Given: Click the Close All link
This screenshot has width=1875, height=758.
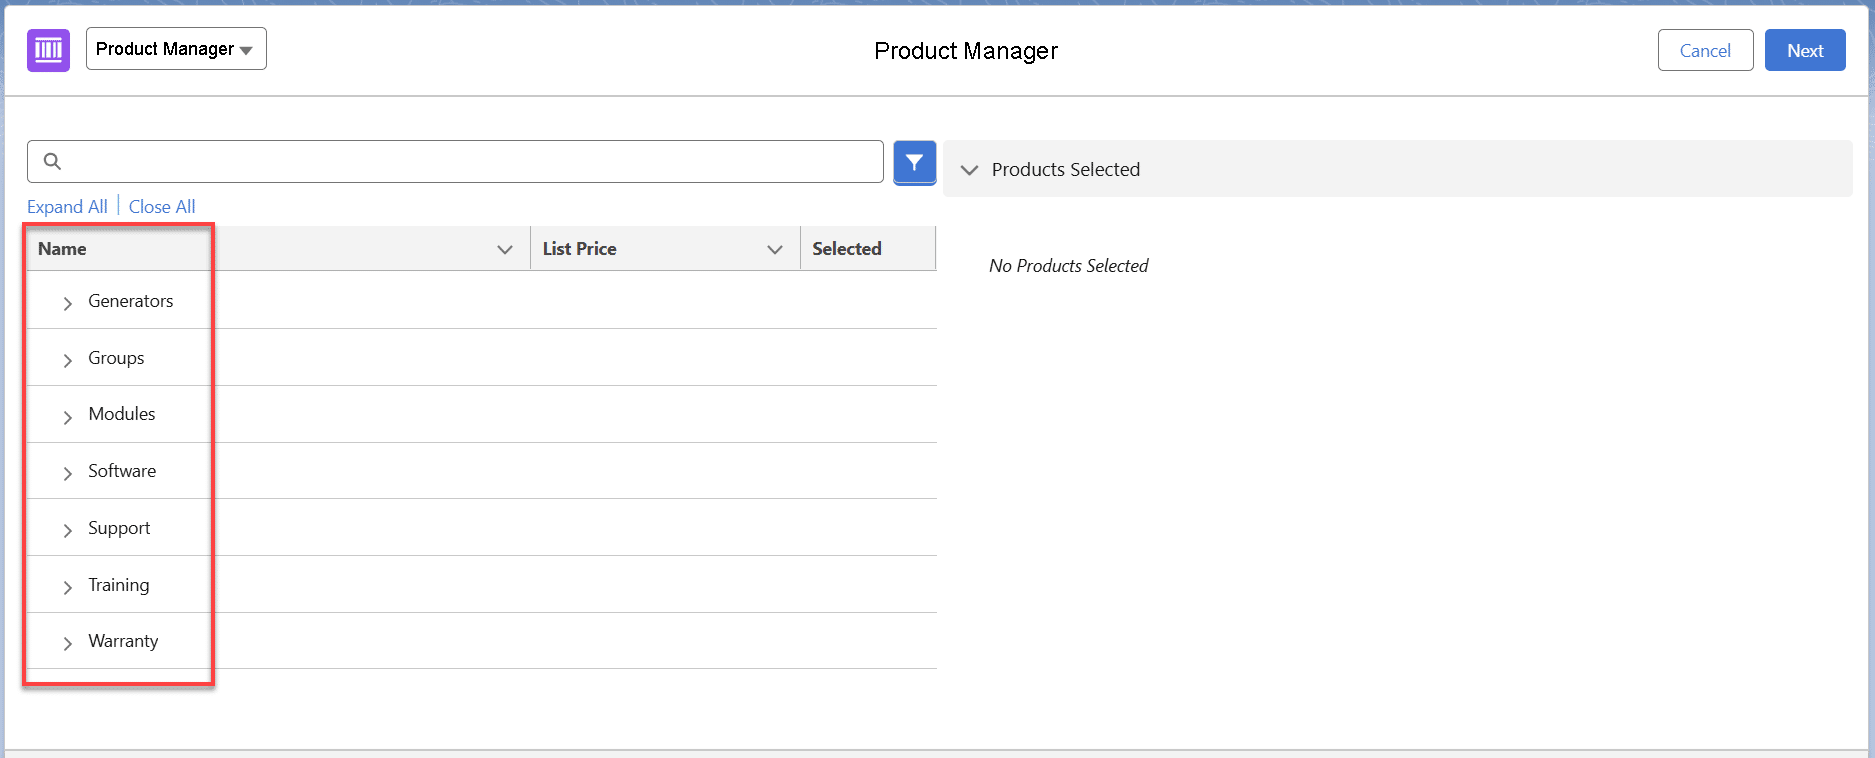Looking at the screenshot, I should pyautogui.click(x=162, y=207).
